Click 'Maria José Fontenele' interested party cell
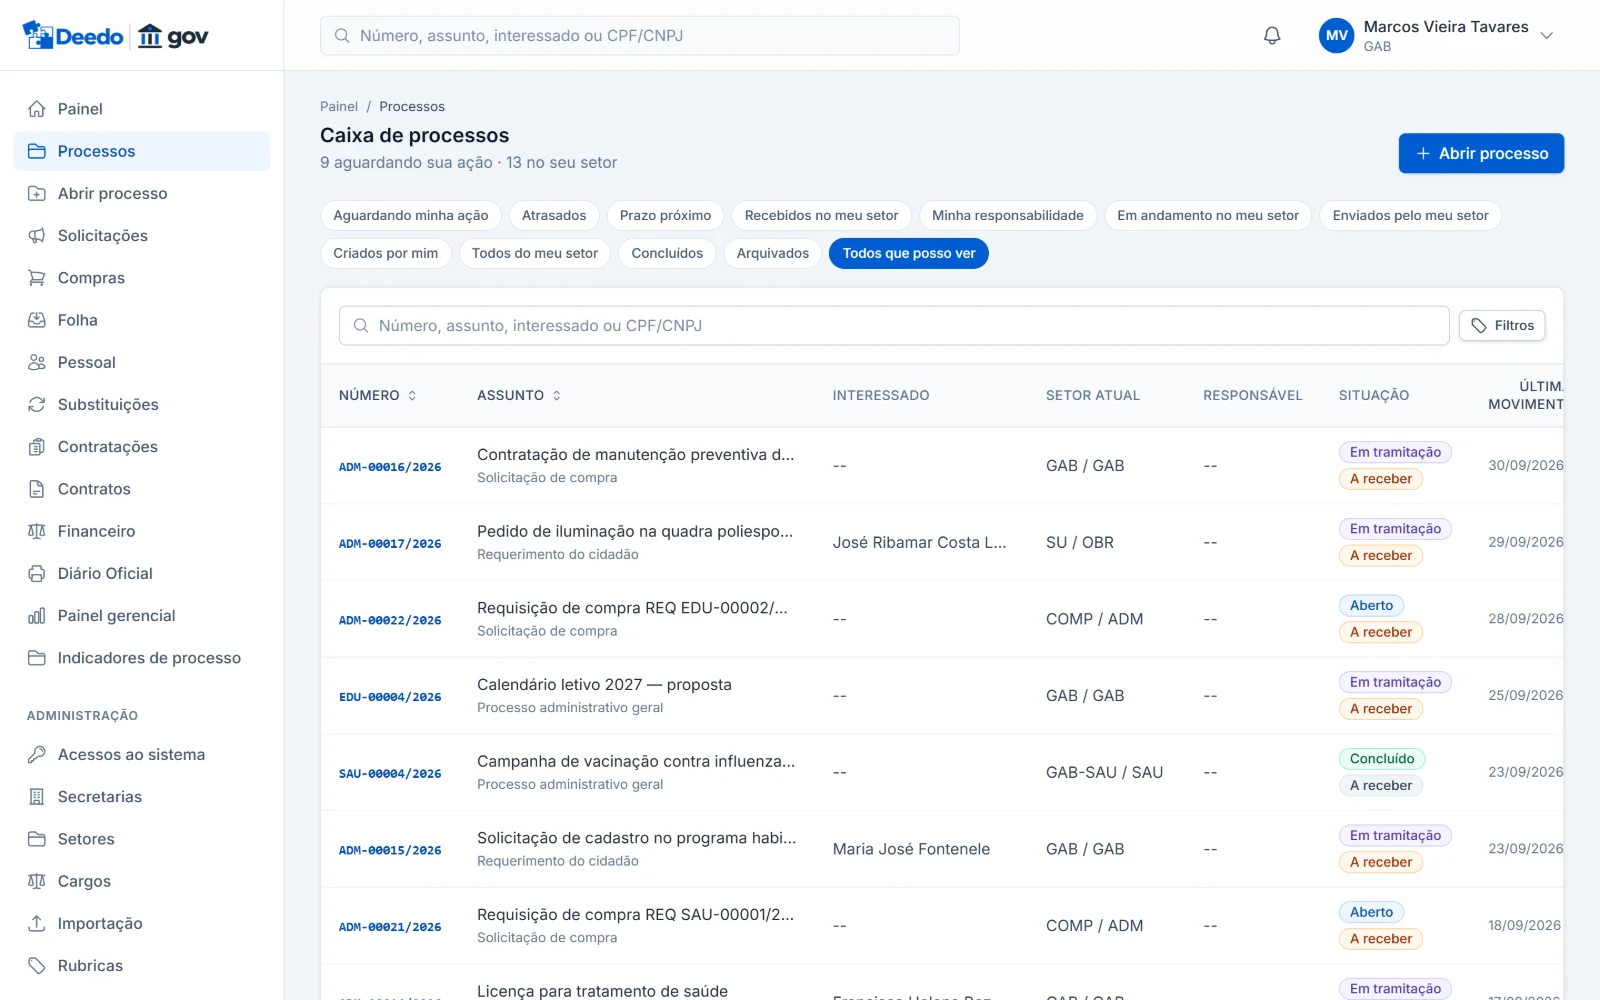Viewport: 1600px width, 1000px height. (911, 850)
